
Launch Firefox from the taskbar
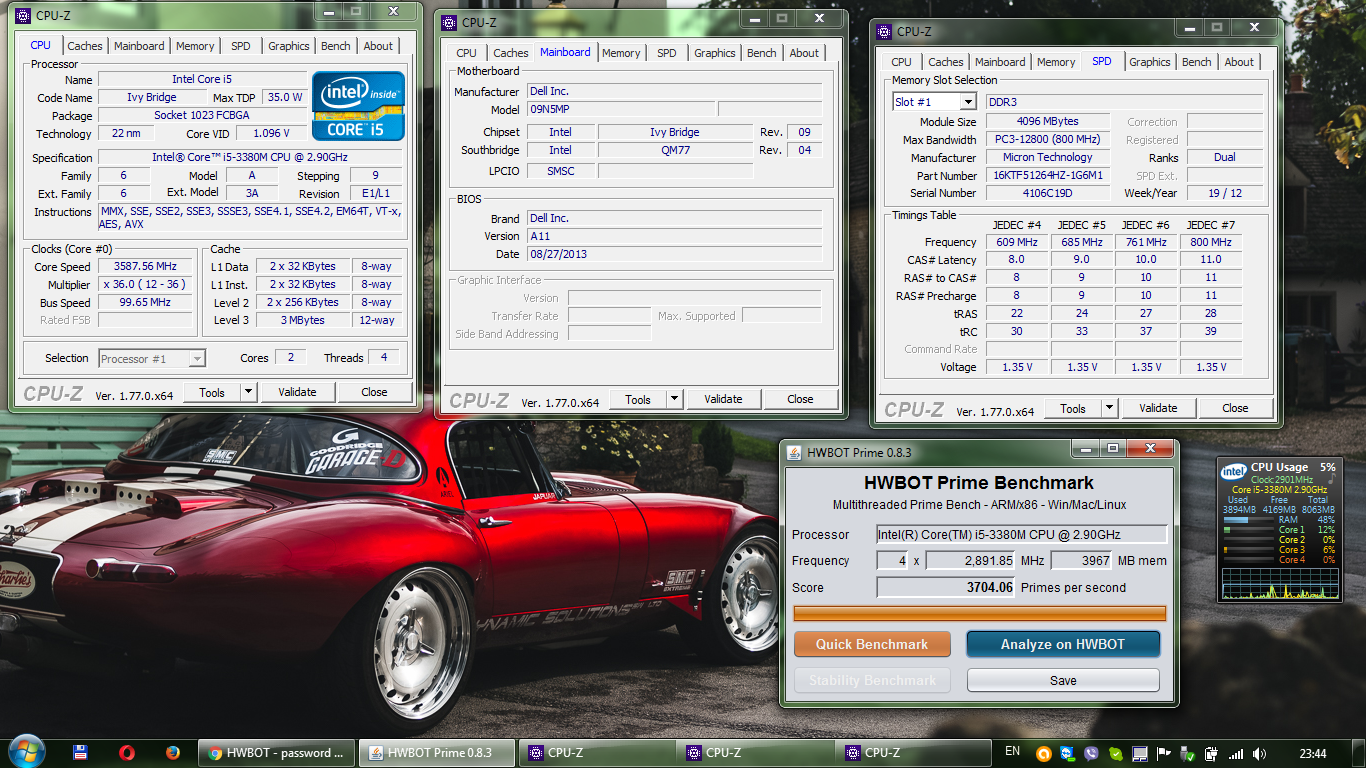[x=173, y=753]
